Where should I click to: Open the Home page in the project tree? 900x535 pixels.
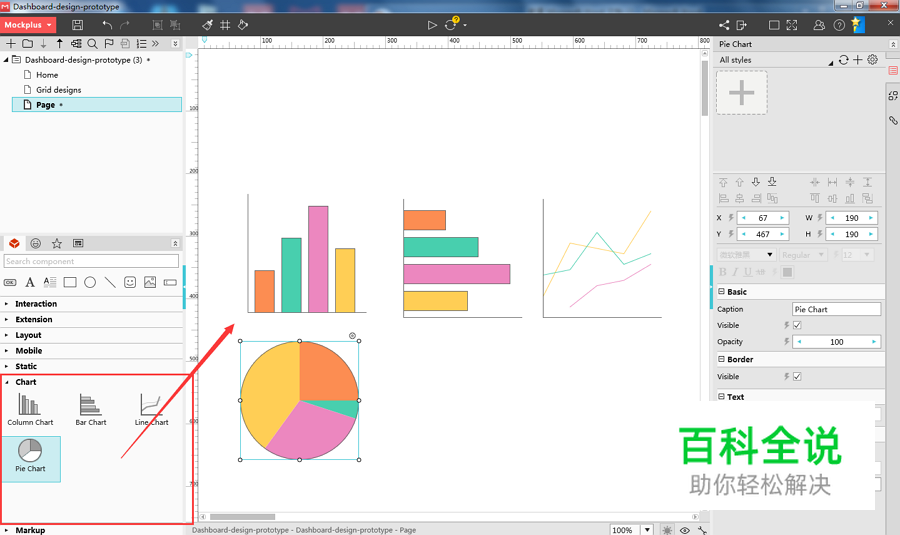click(47, 75)
